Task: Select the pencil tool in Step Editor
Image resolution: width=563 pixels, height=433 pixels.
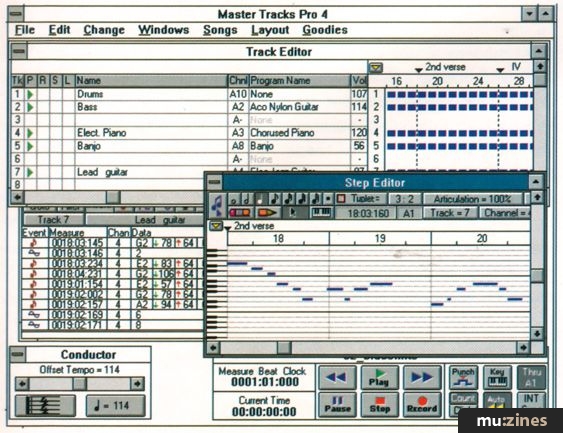Action: (267, 213)
